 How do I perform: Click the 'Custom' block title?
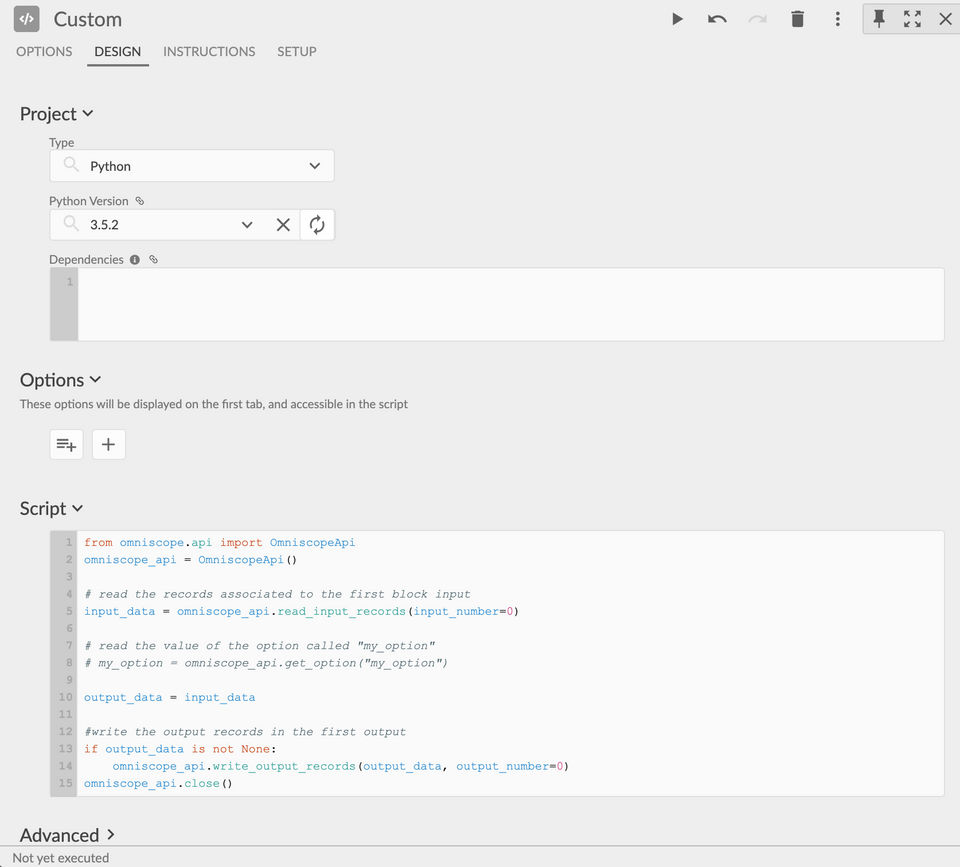[88, 20]
